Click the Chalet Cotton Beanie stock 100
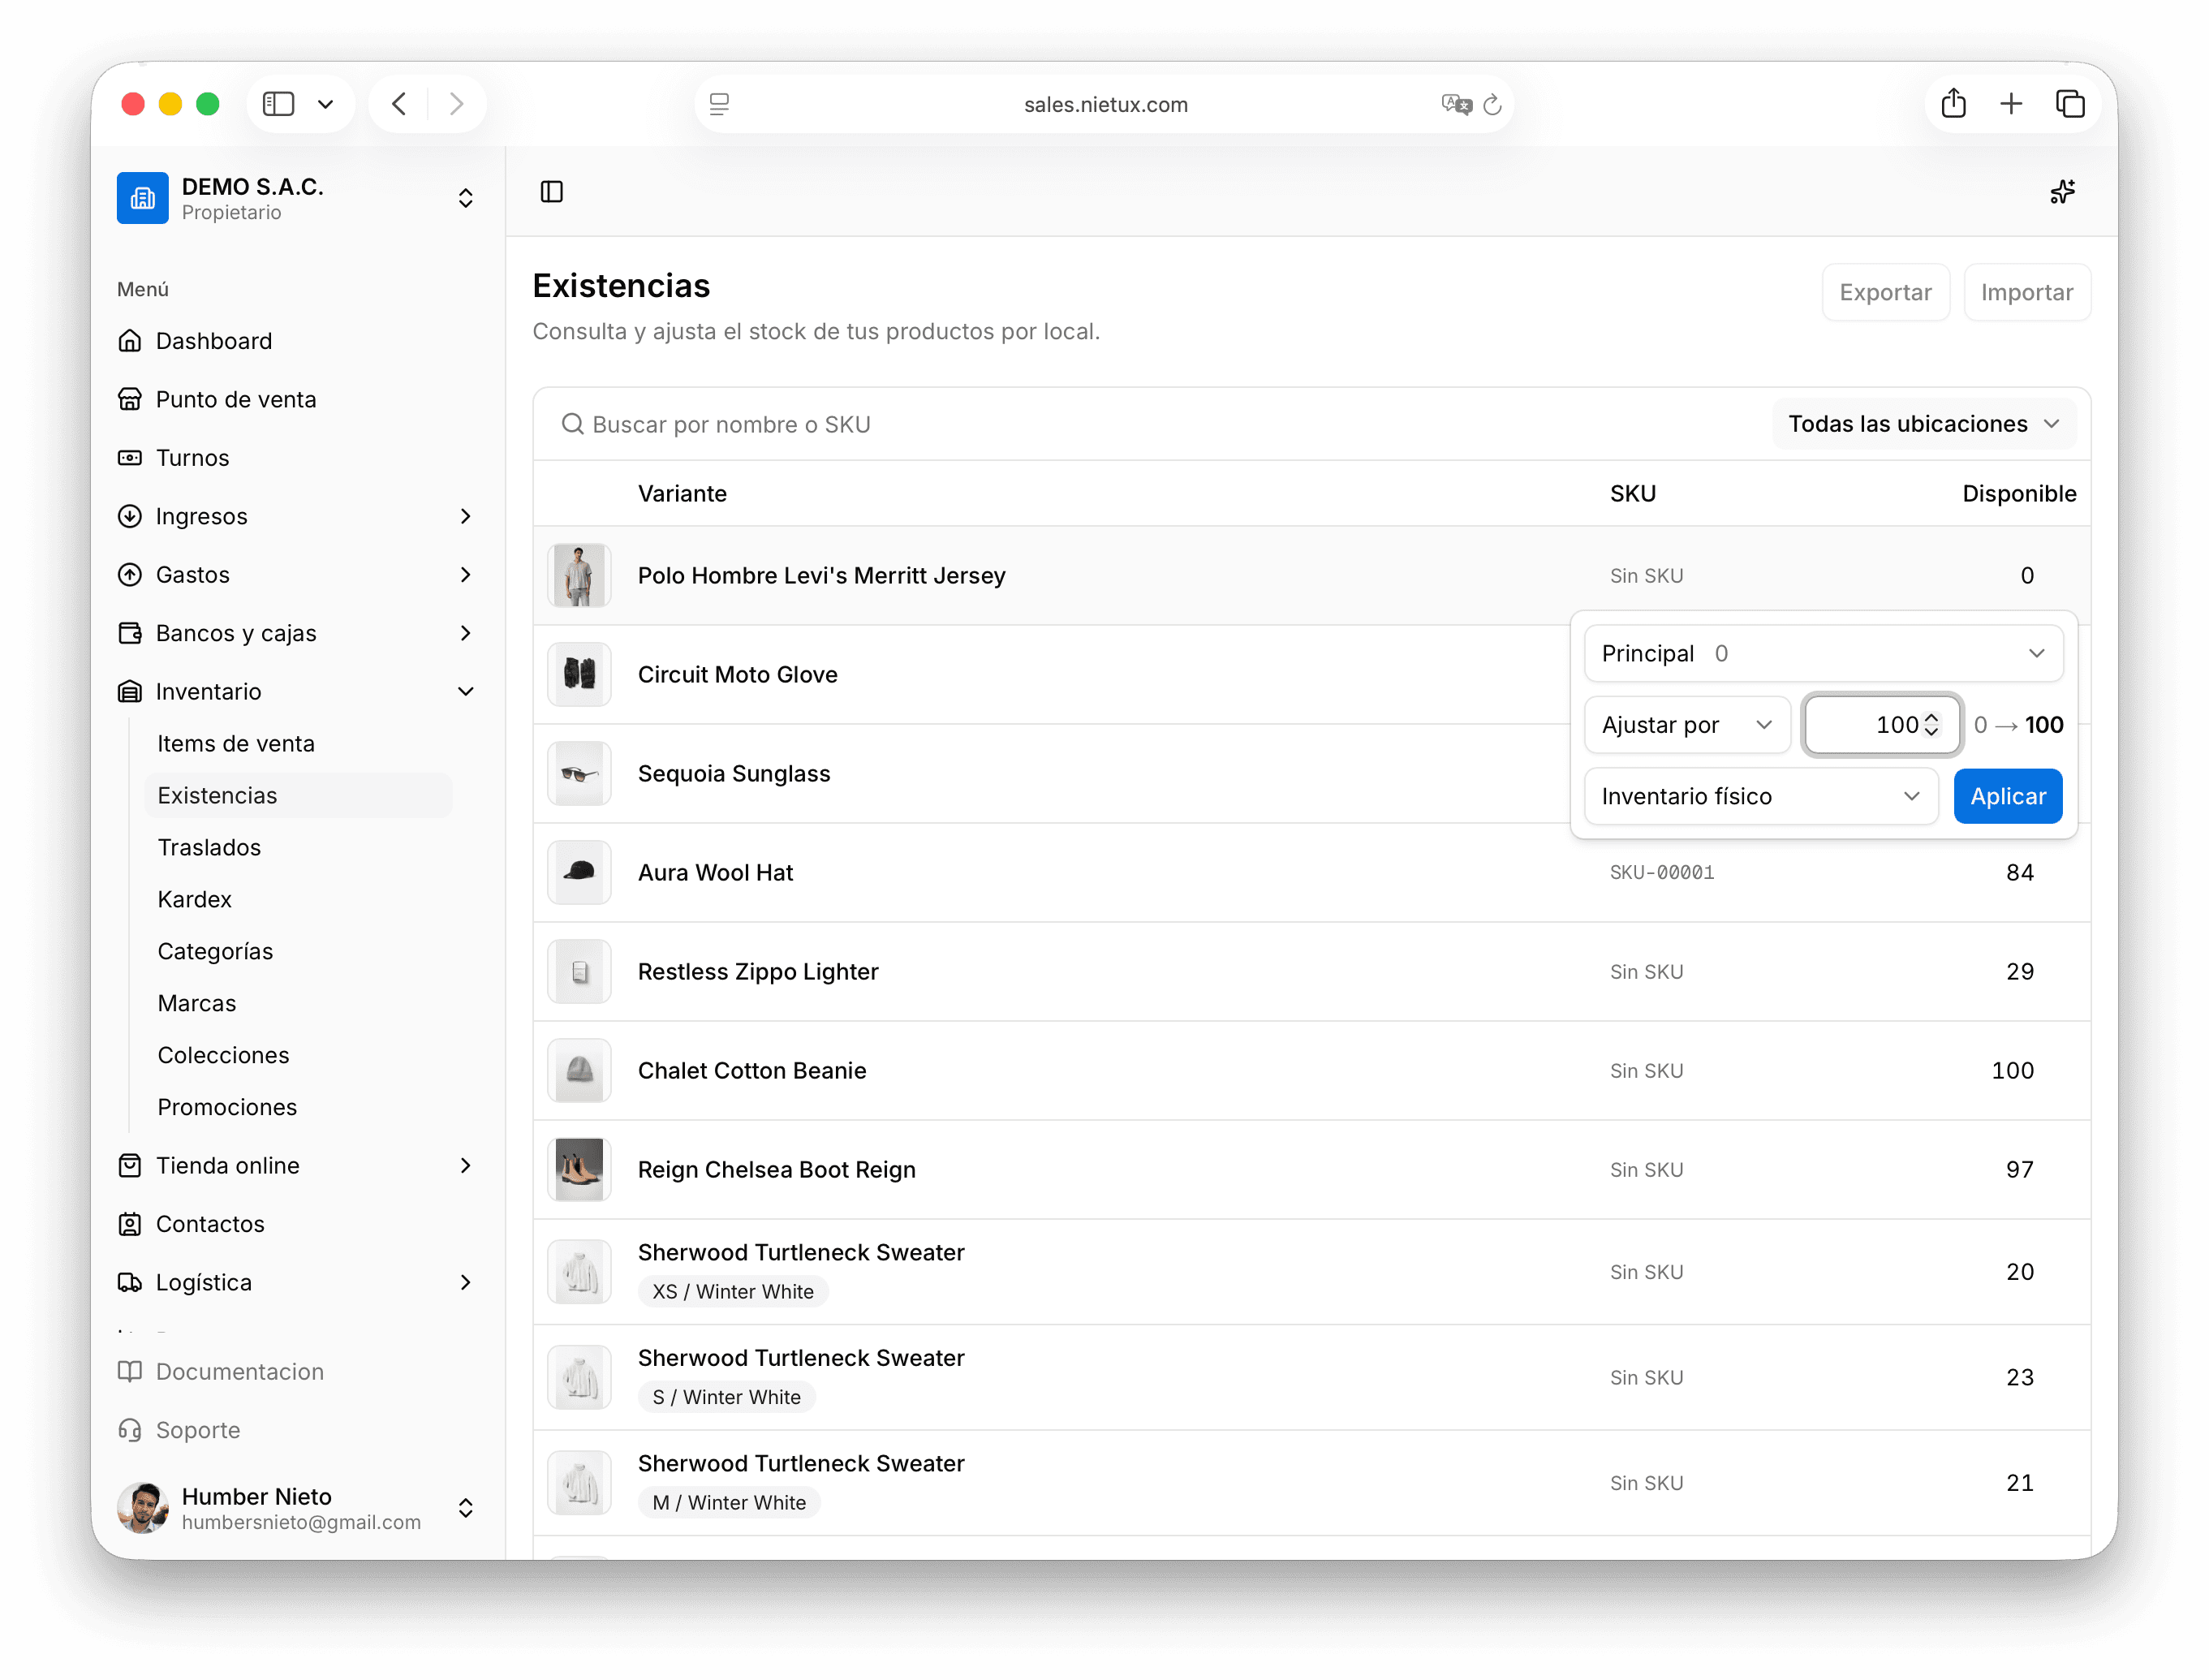Screen dimensions: 2209x1680 pos(2012,1070)
